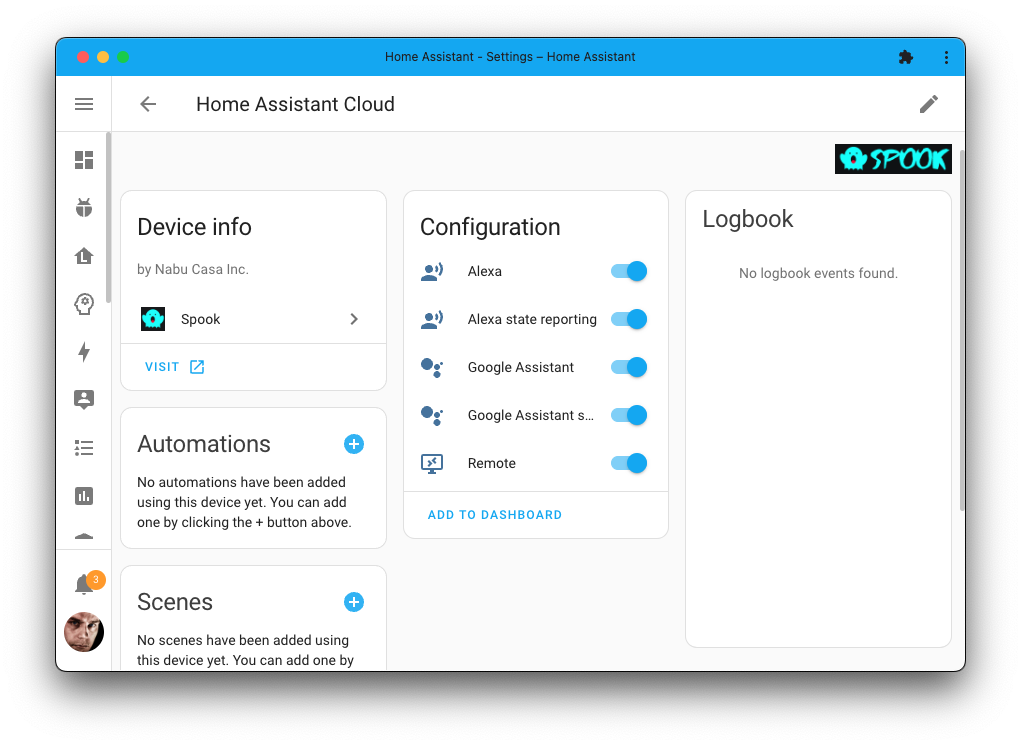Click the Spook logo banner at top right

[893, 158]
